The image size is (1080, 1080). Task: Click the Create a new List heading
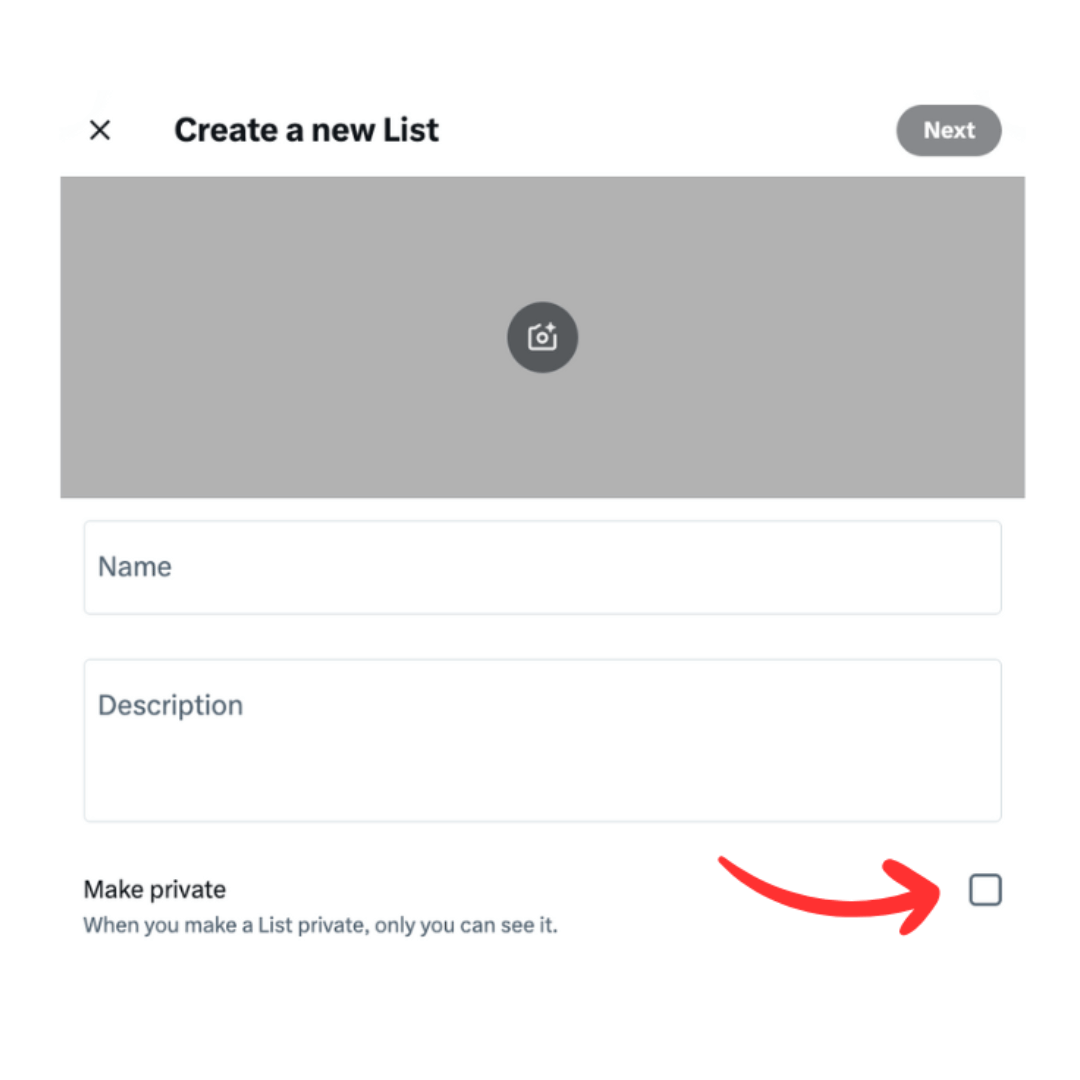306,129
